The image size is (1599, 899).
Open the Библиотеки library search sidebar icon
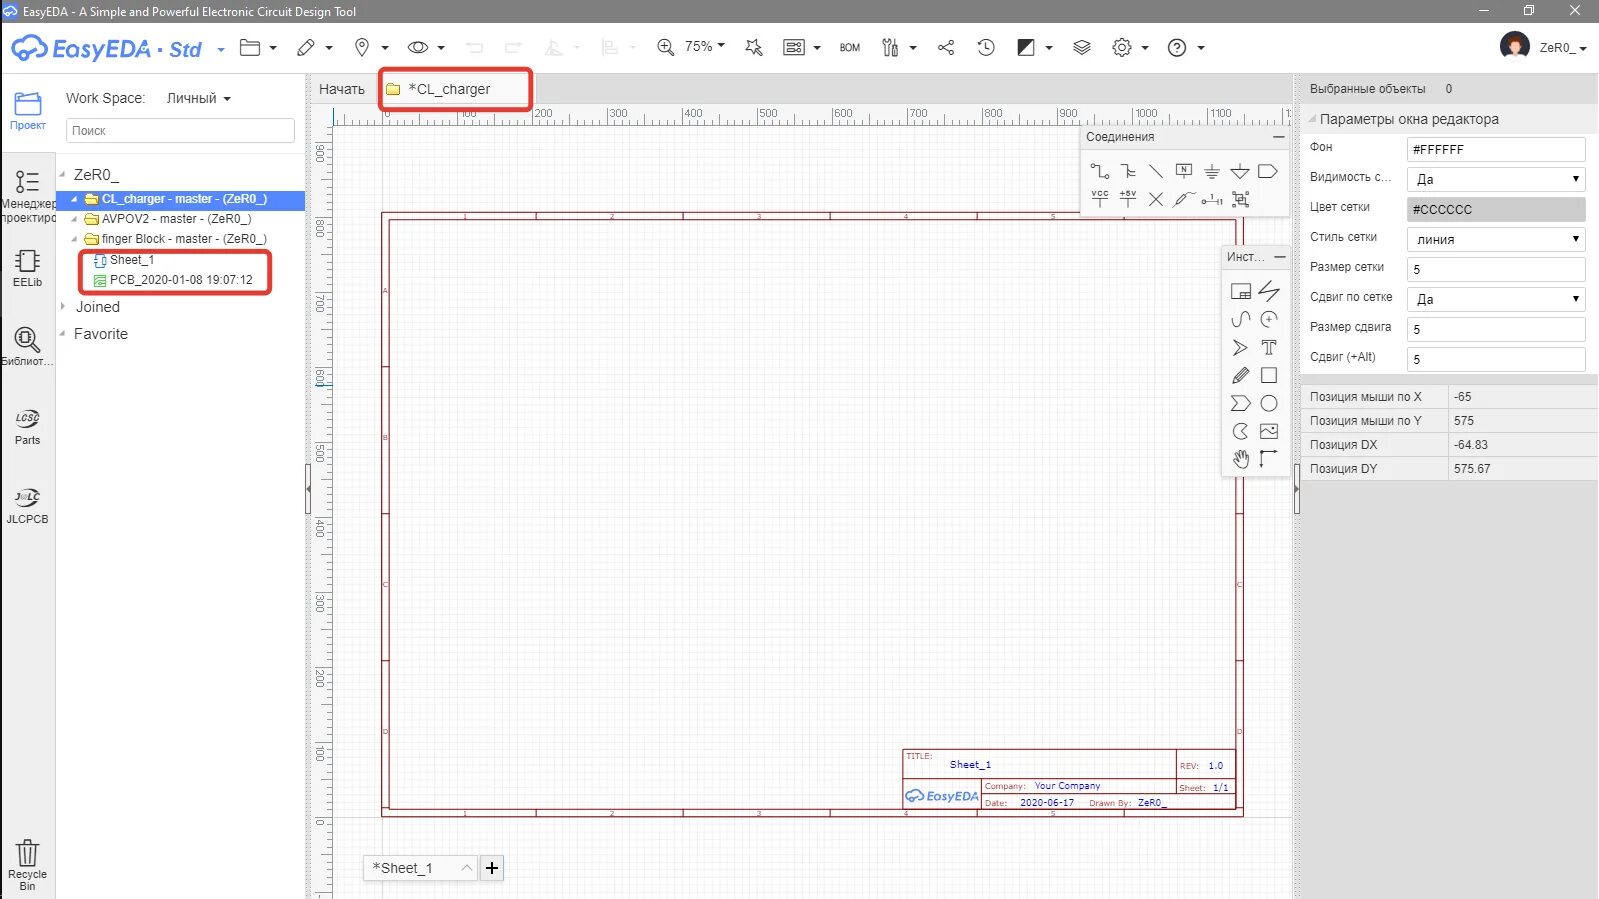pyautogui.click(x=28, y=346)
